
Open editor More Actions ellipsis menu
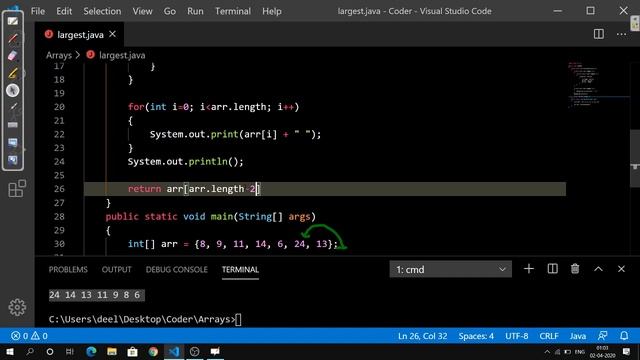tap(621, 34)
